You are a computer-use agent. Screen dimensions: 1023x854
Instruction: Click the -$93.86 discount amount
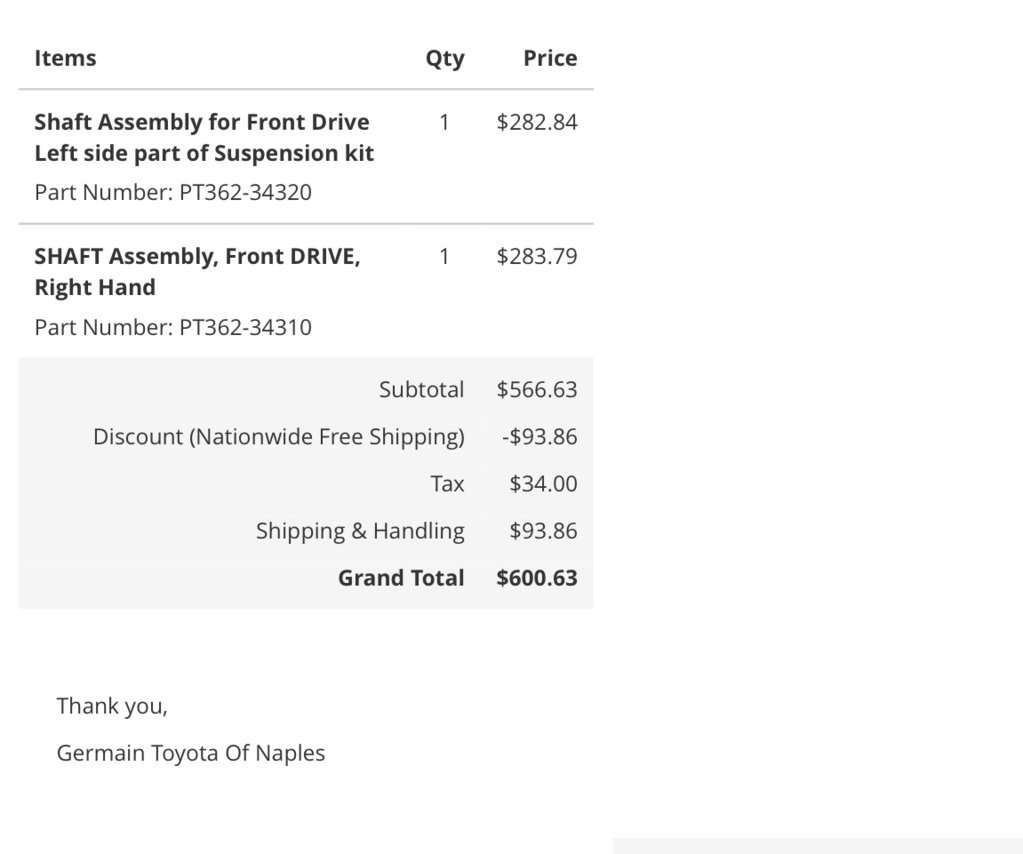pos(540,436)
